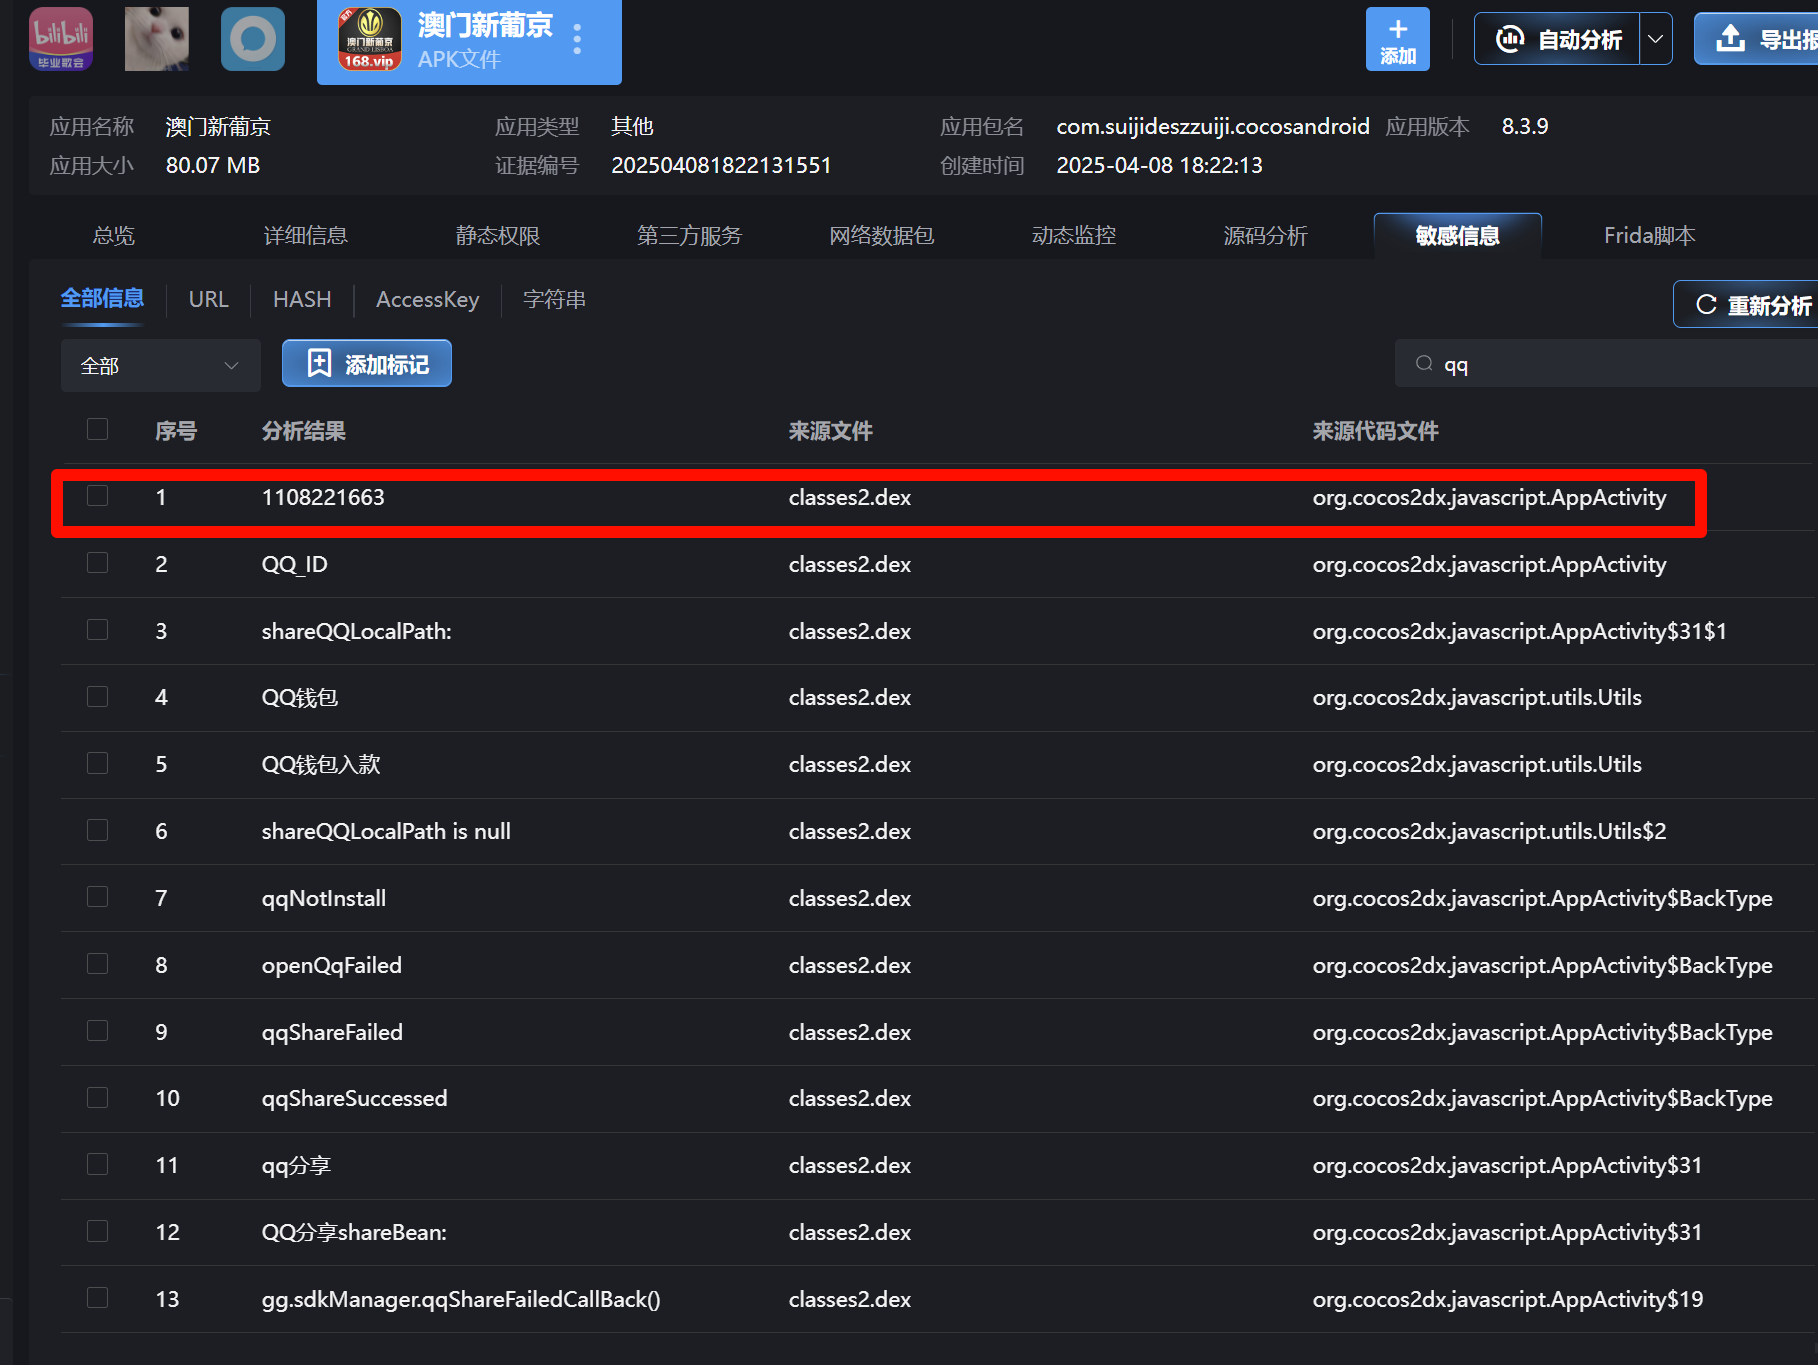This screenshot has height=1365, width=1818.
Task: Click the 来源代码文件 column header
Action: 1376,431
